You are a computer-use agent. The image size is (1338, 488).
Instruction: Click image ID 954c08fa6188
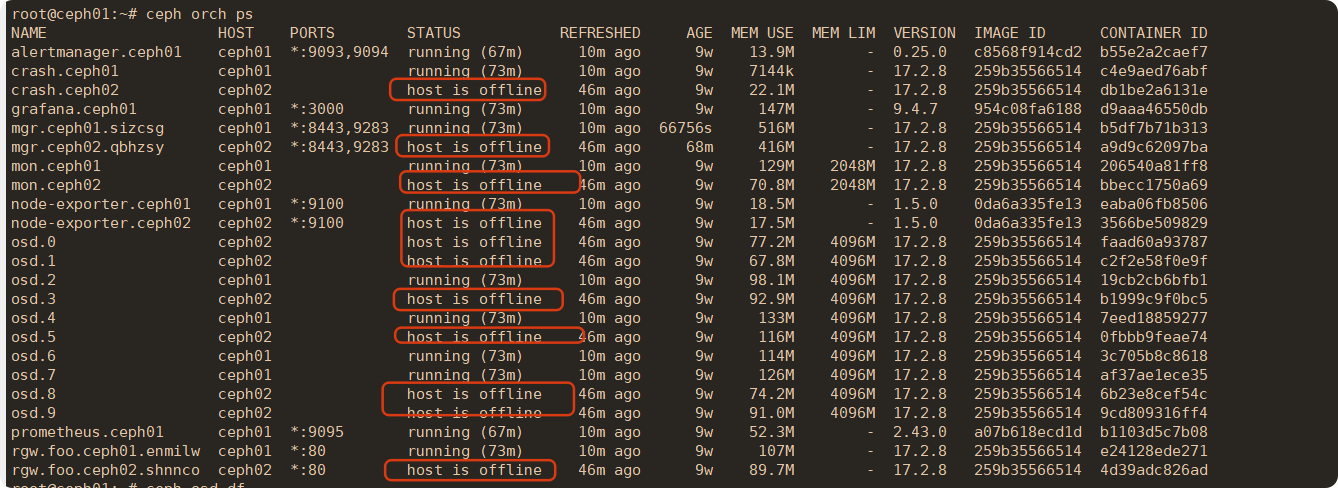[x=1028, y=109]
